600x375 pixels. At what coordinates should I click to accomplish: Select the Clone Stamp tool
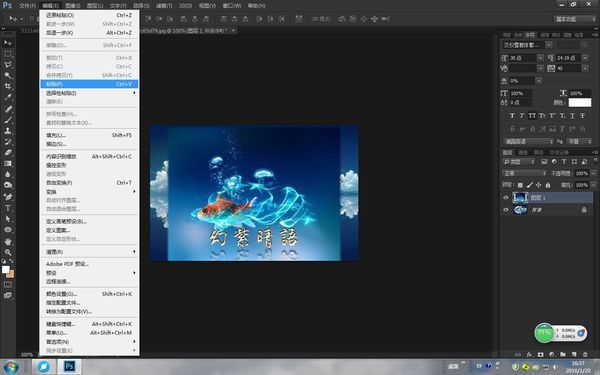(8, 130)
